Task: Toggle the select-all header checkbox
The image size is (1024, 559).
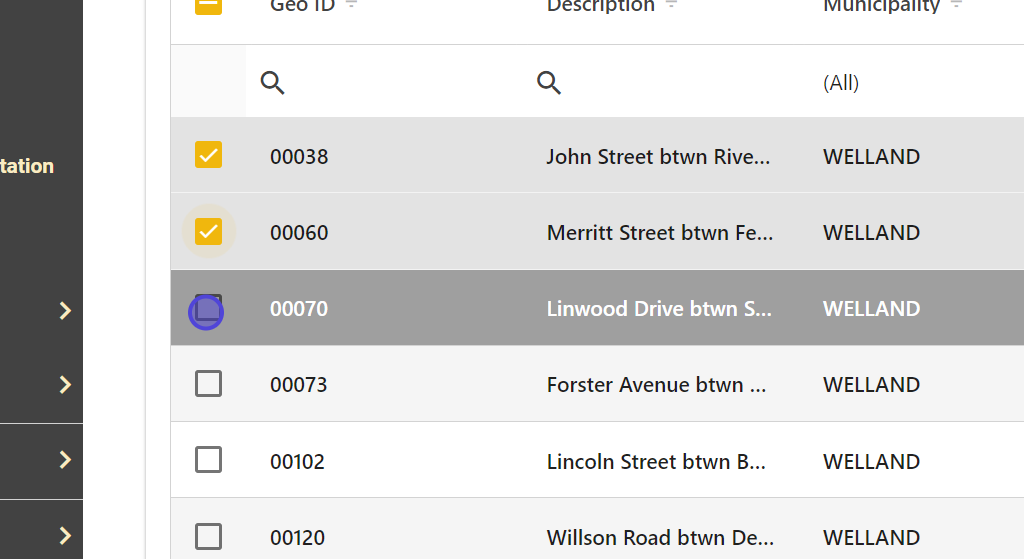Action: (208, 5)
